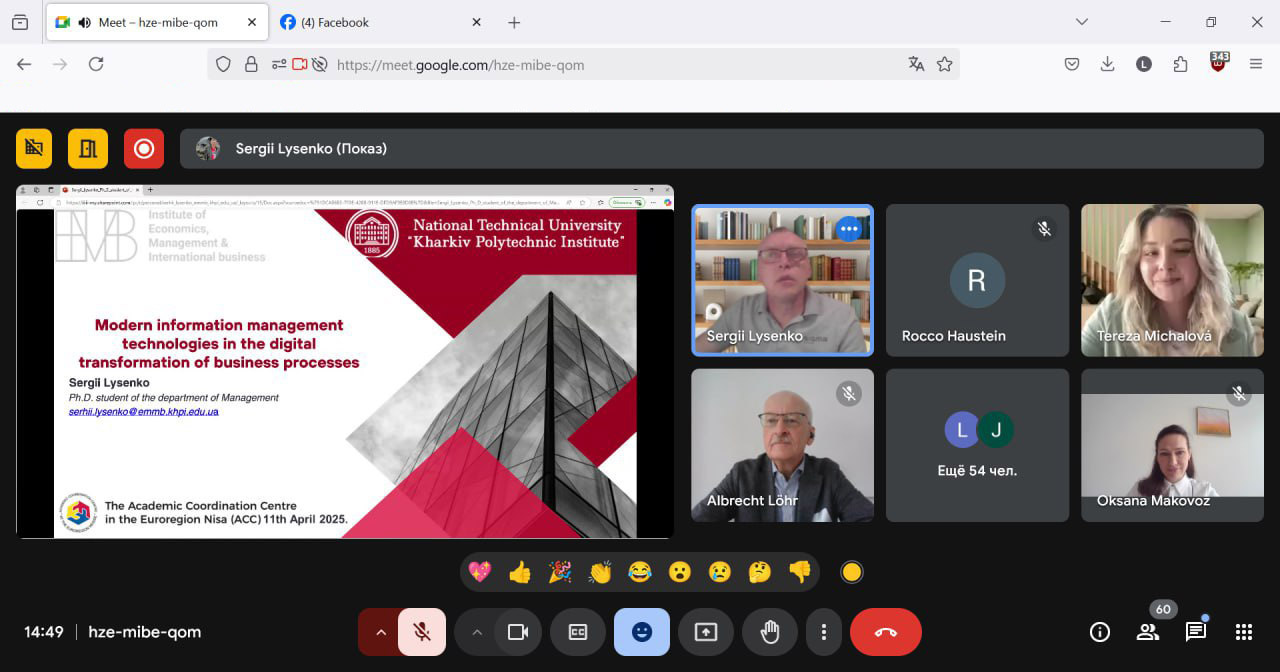Click the red record extension button

[x=144, y=149]
